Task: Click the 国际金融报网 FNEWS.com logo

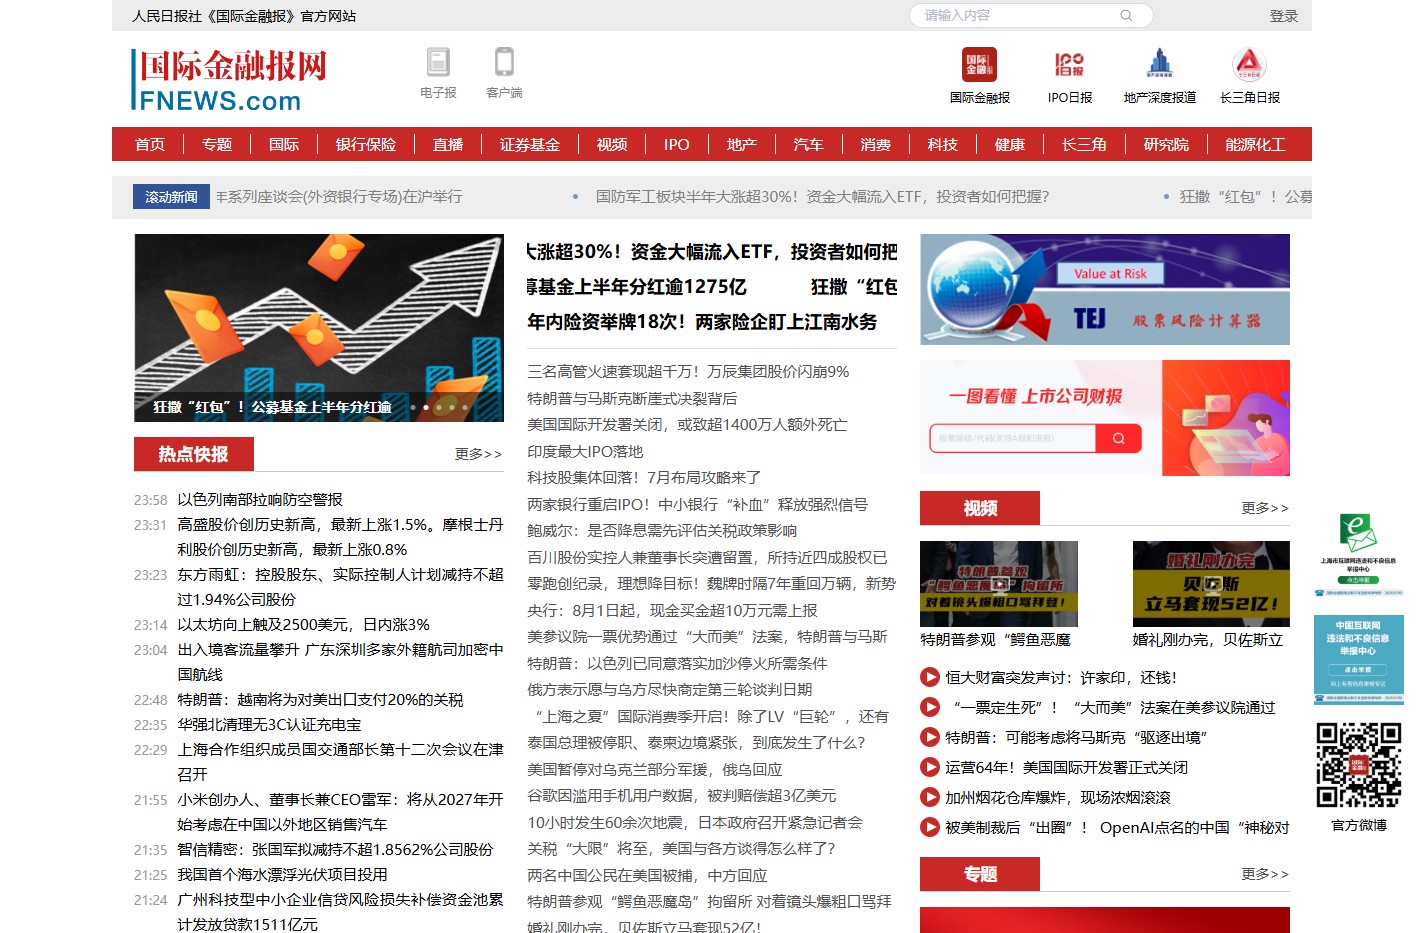Action: click(230, 80)
